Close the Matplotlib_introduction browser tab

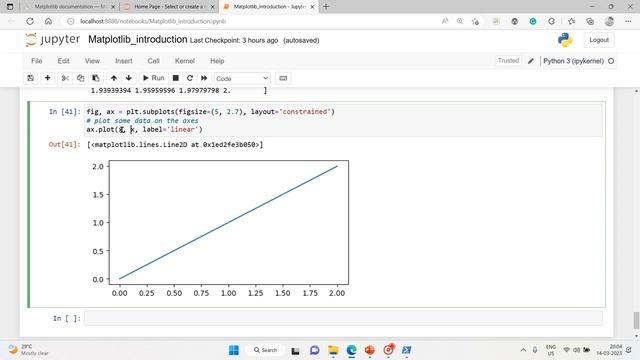312,7
